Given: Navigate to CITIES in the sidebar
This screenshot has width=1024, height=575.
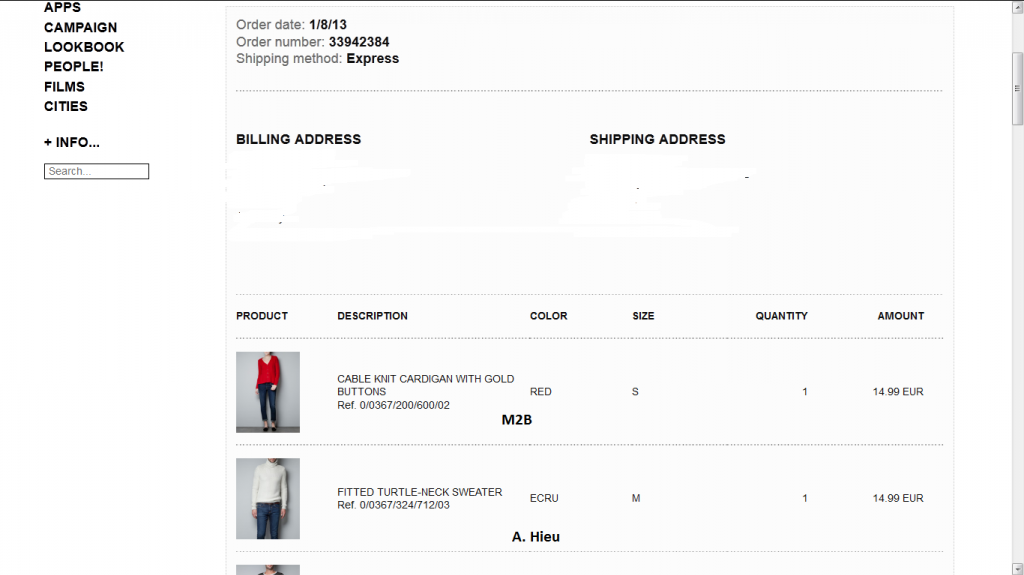Looking at the screenshot, I should pos(66,106).
